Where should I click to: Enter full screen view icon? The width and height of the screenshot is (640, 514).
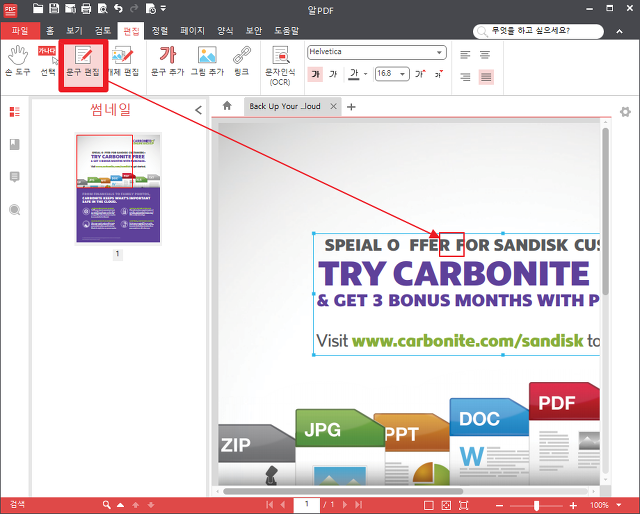tap(464, 505)
